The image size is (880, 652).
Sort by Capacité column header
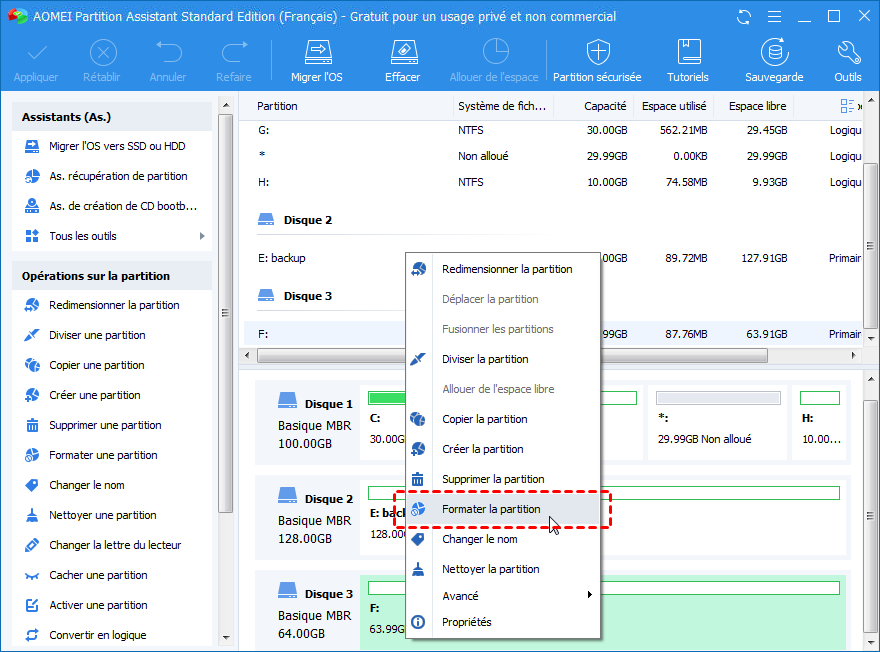(594, 106)
